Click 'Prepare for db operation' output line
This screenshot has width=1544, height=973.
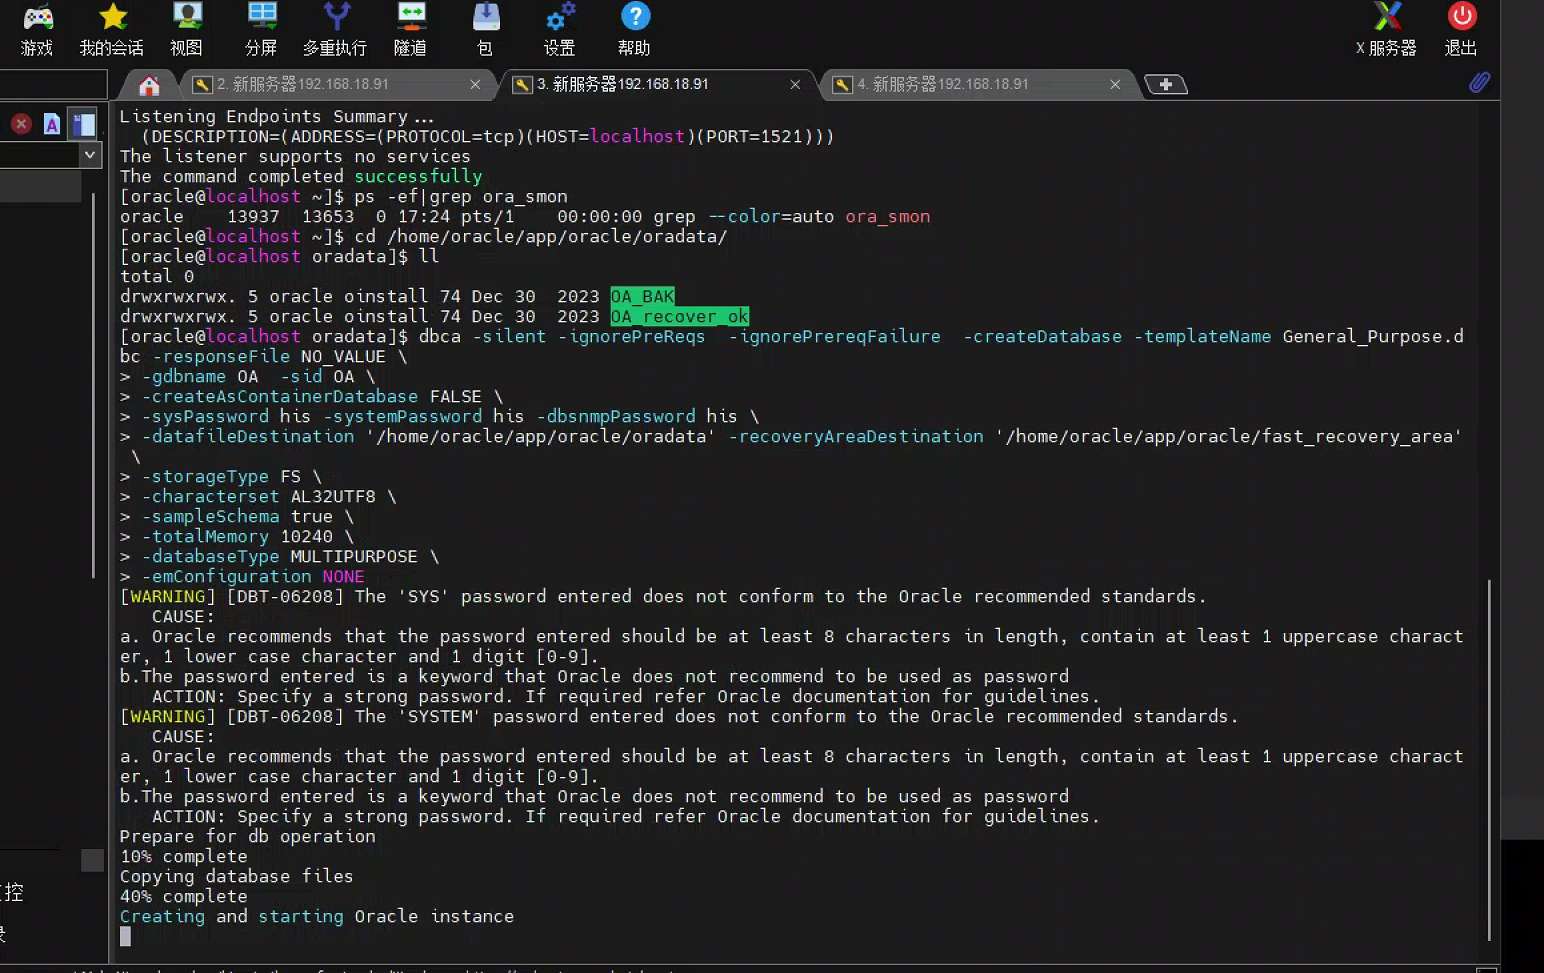tap(248, 837)
